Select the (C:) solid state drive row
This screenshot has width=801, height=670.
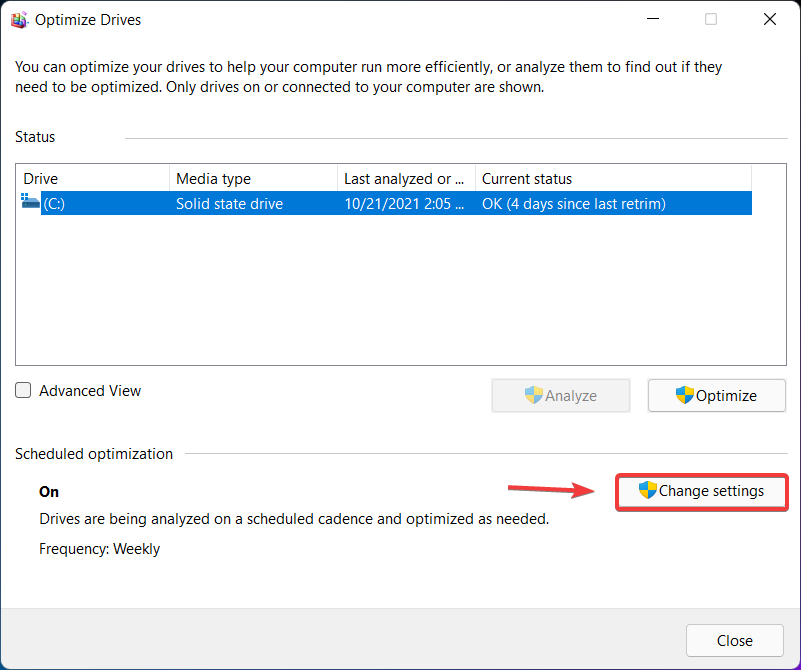[x=300, y=203]
